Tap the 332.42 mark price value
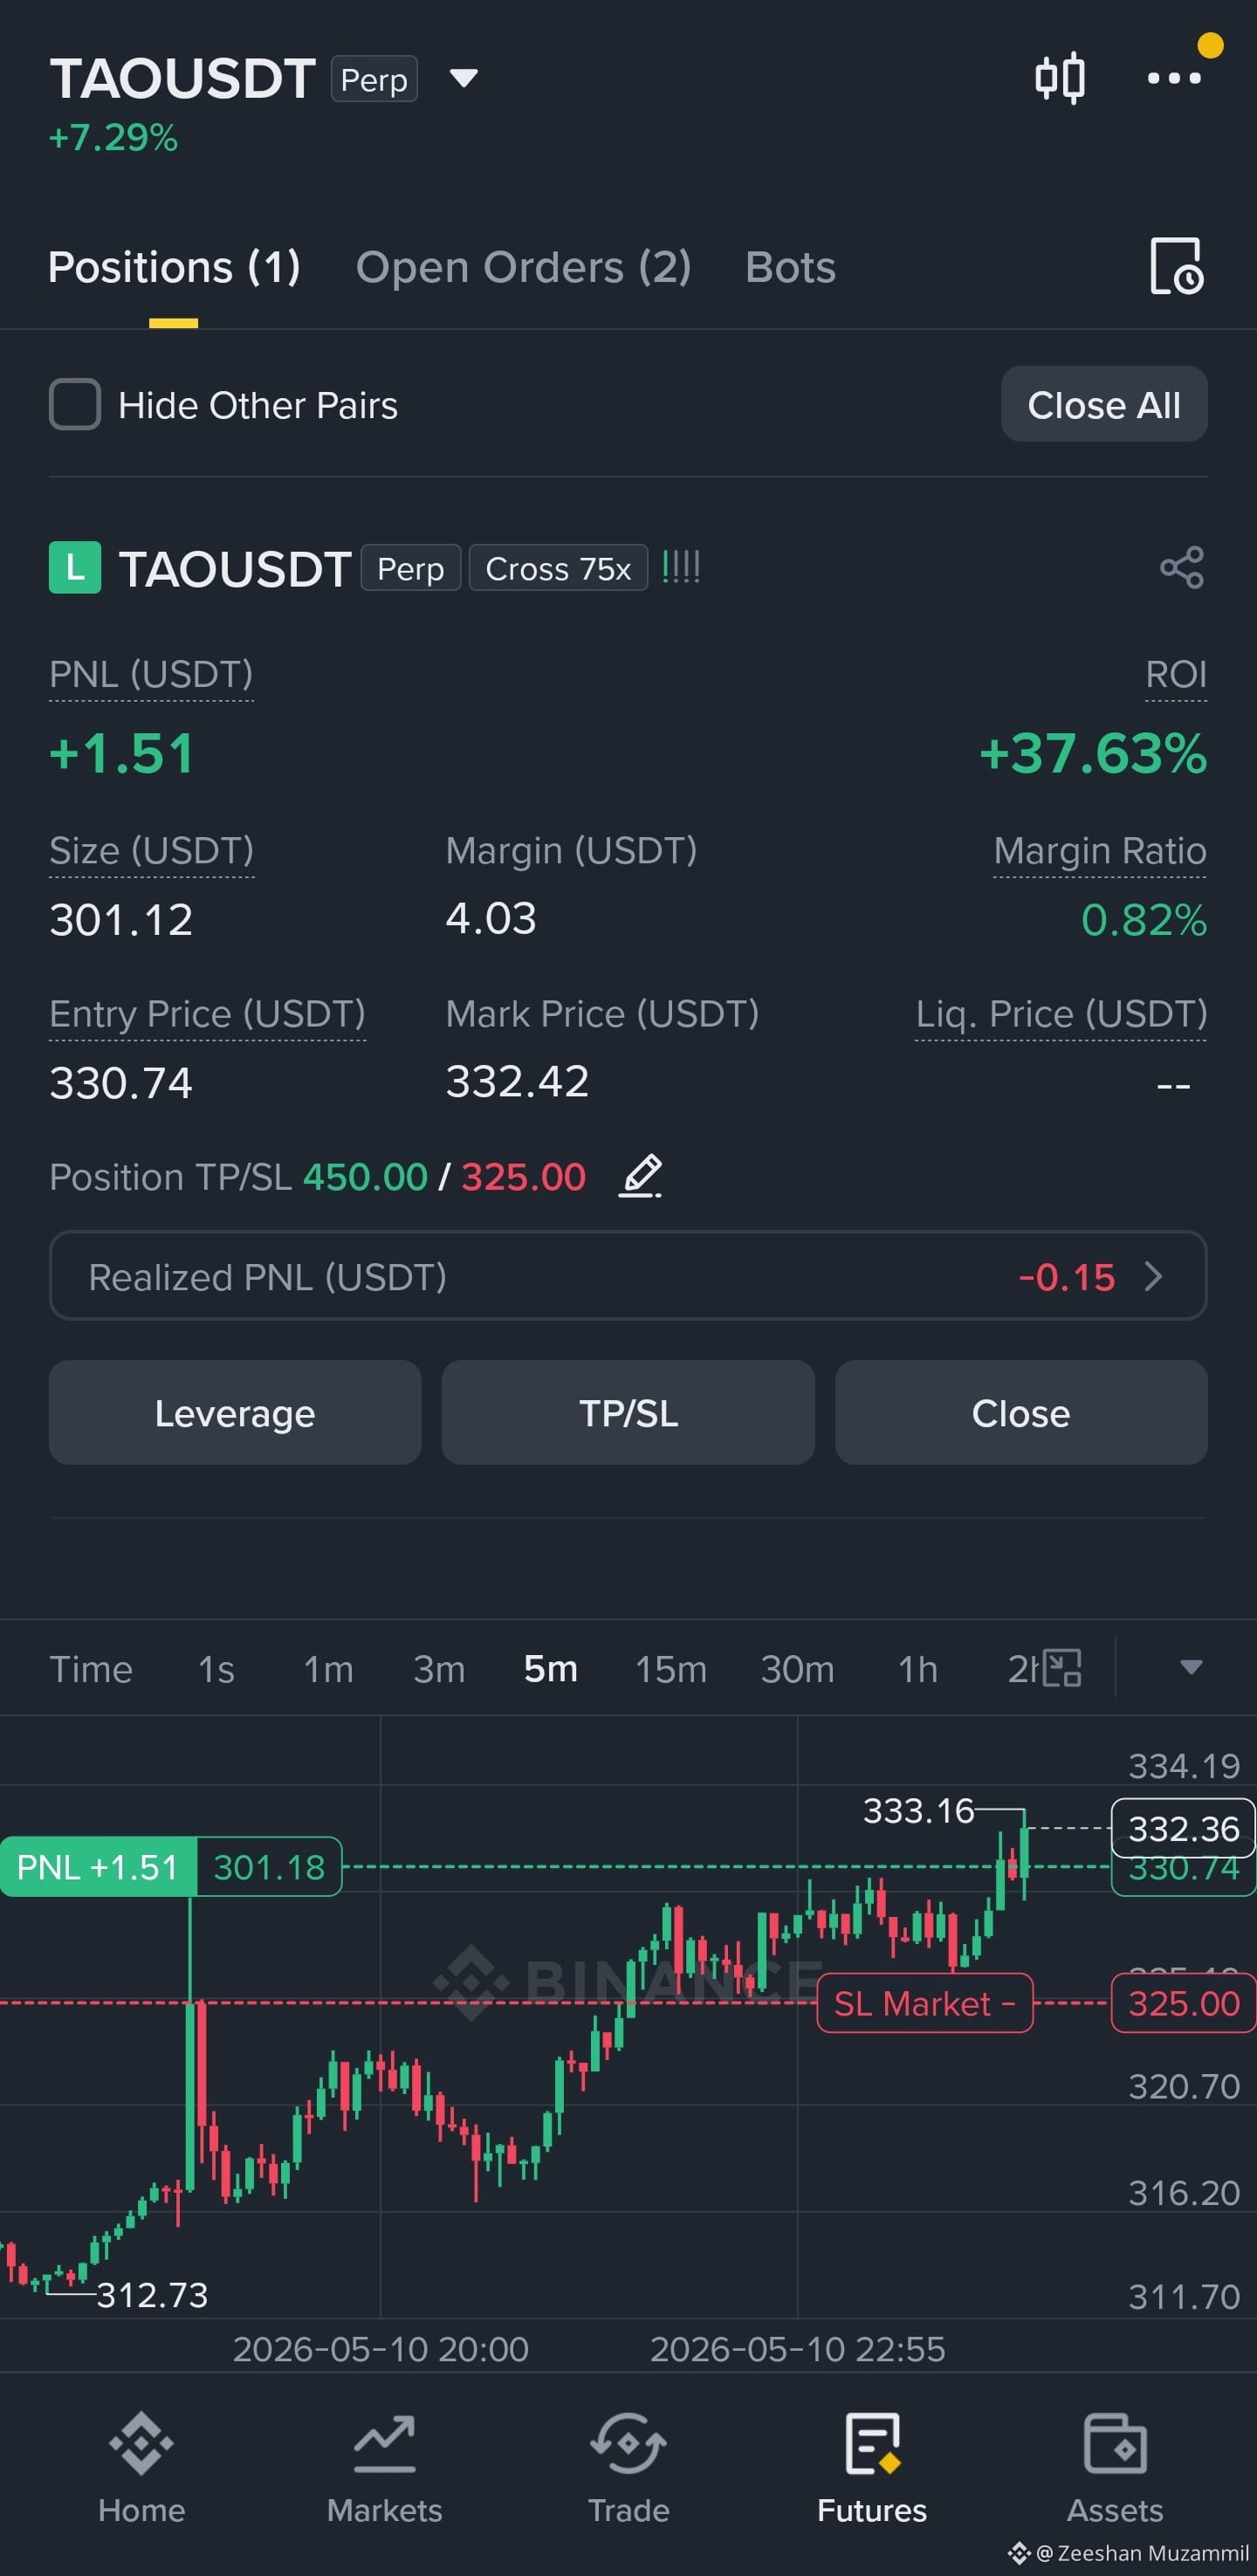Image resolution: width=1257 pixels, height=2576 pixels. click(x=517, y=1081)
